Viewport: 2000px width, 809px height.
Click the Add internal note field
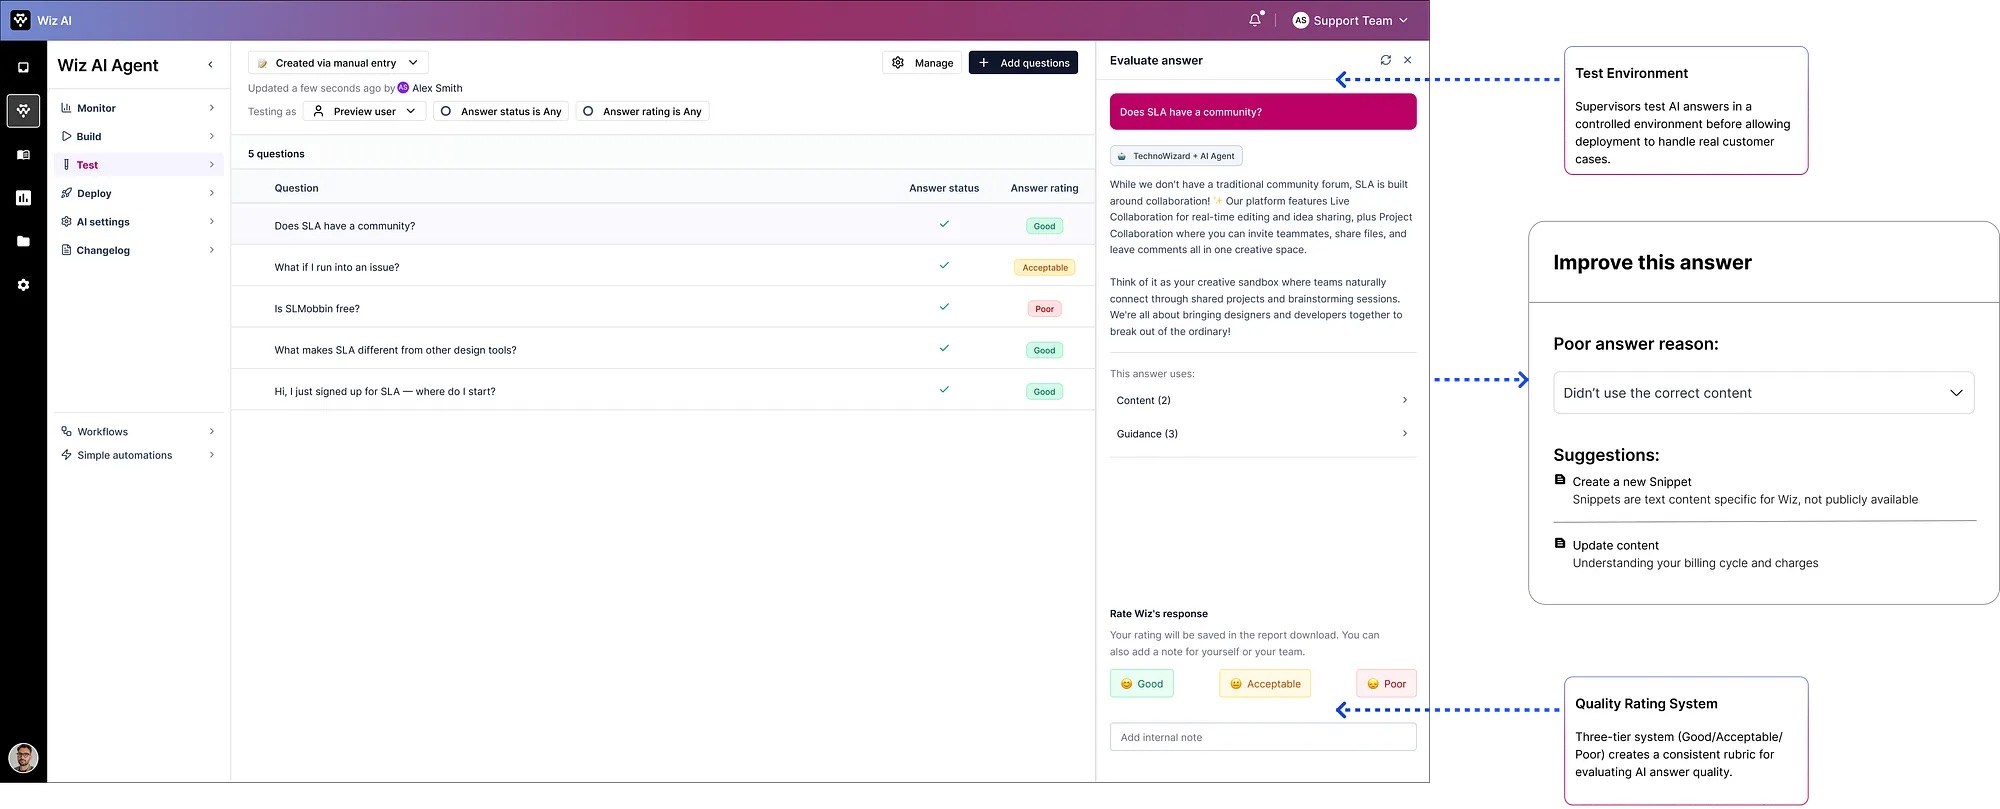1263,737
